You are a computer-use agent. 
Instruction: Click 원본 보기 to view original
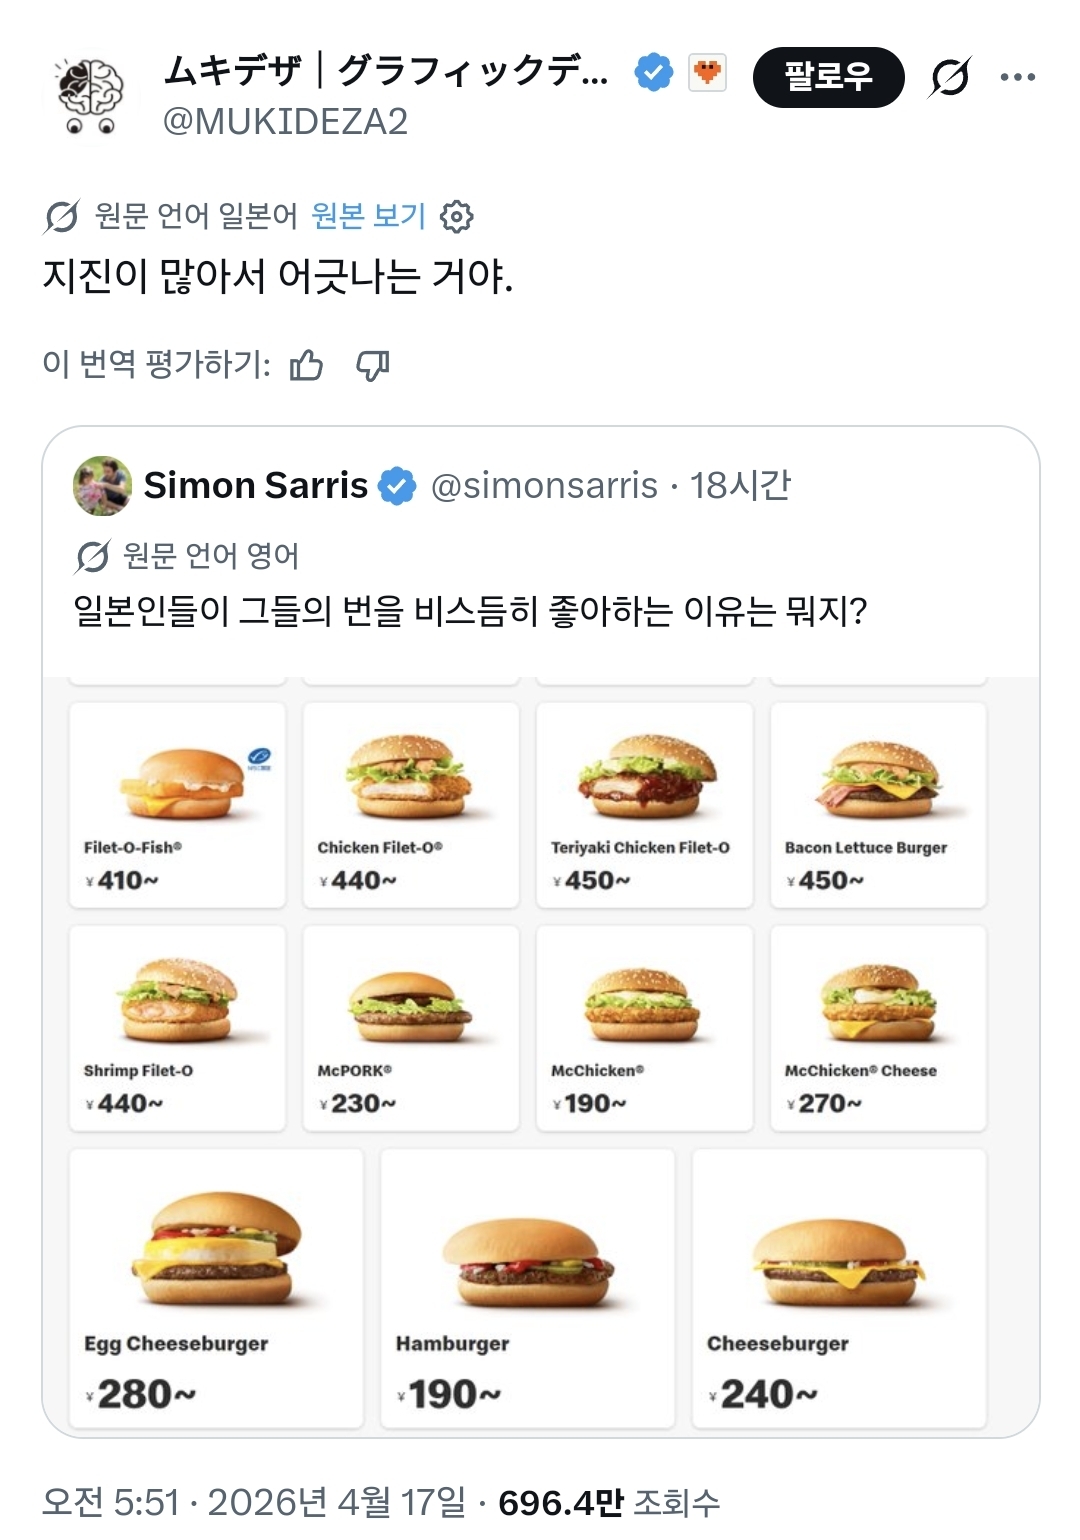(368, 216)
